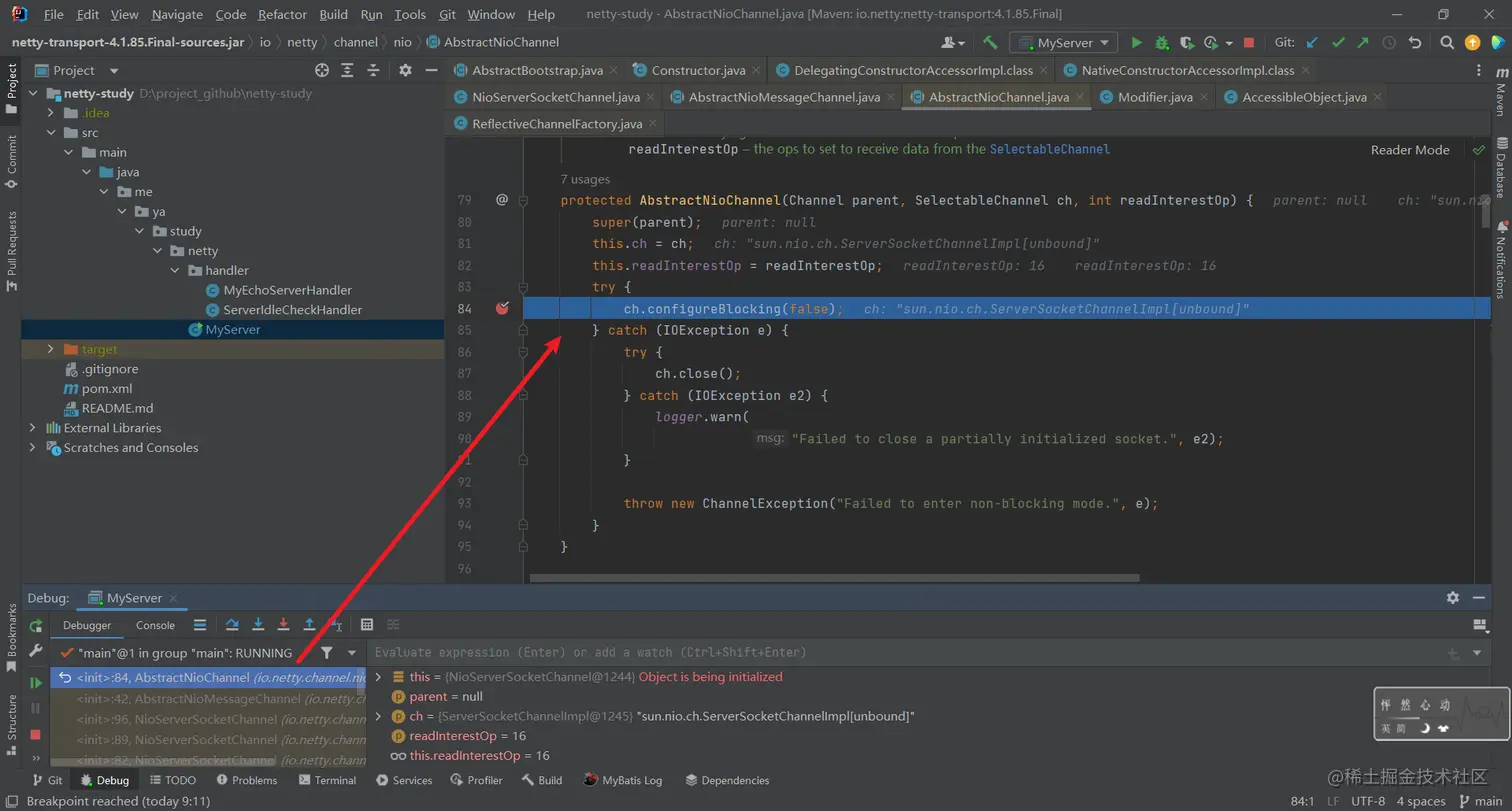This screenshot has height=811, width=1512.
Task: Switch to NioServerSocketChannel.java tab
Action: tap(553, 97)
